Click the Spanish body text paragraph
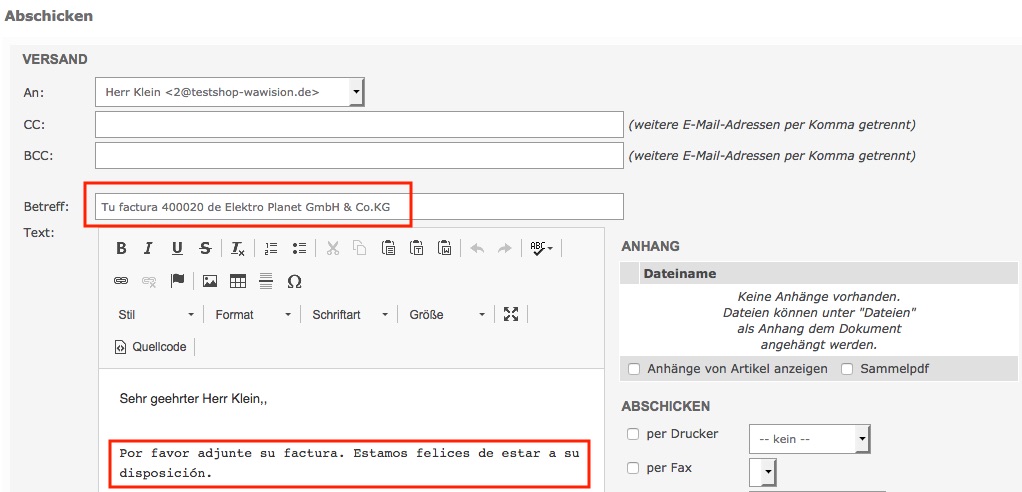This screenshot has height=492, width=1022. coord(350,463)
